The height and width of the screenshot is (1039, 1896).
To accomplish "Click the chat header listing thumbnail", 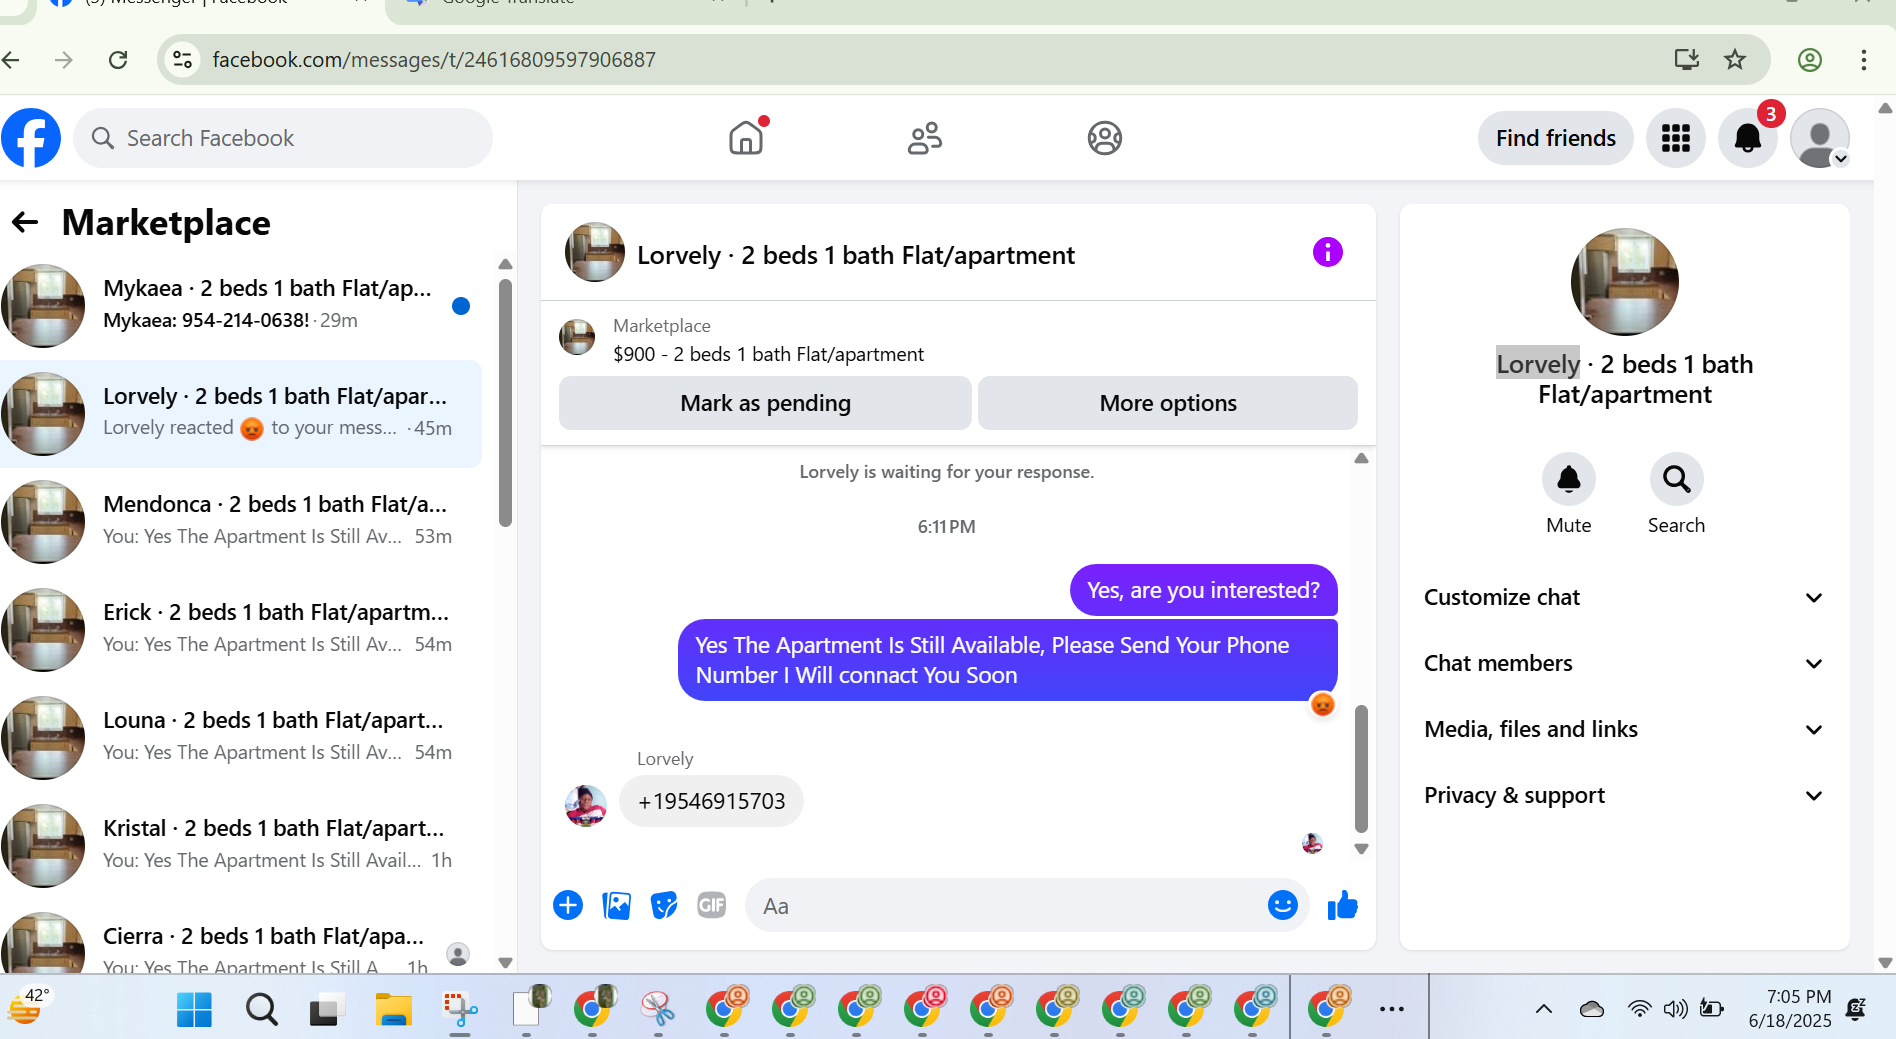I will (595, 252).
